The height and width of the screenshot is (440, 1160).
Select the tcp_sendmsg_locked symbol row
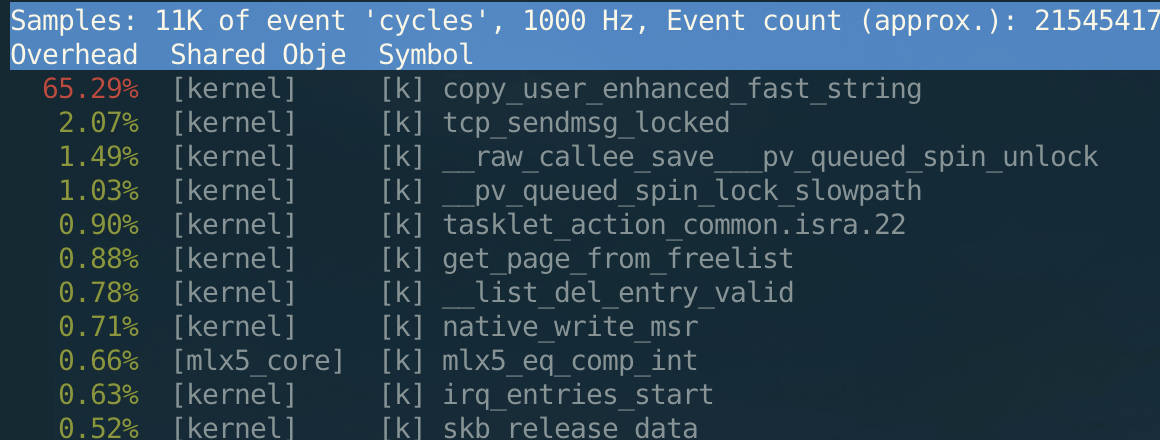[585, 123]
